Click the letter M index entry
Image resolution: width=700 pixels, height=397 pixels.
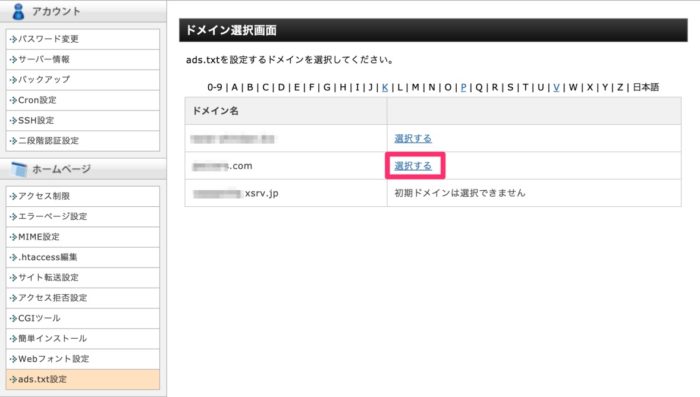[x=416, y=87]
